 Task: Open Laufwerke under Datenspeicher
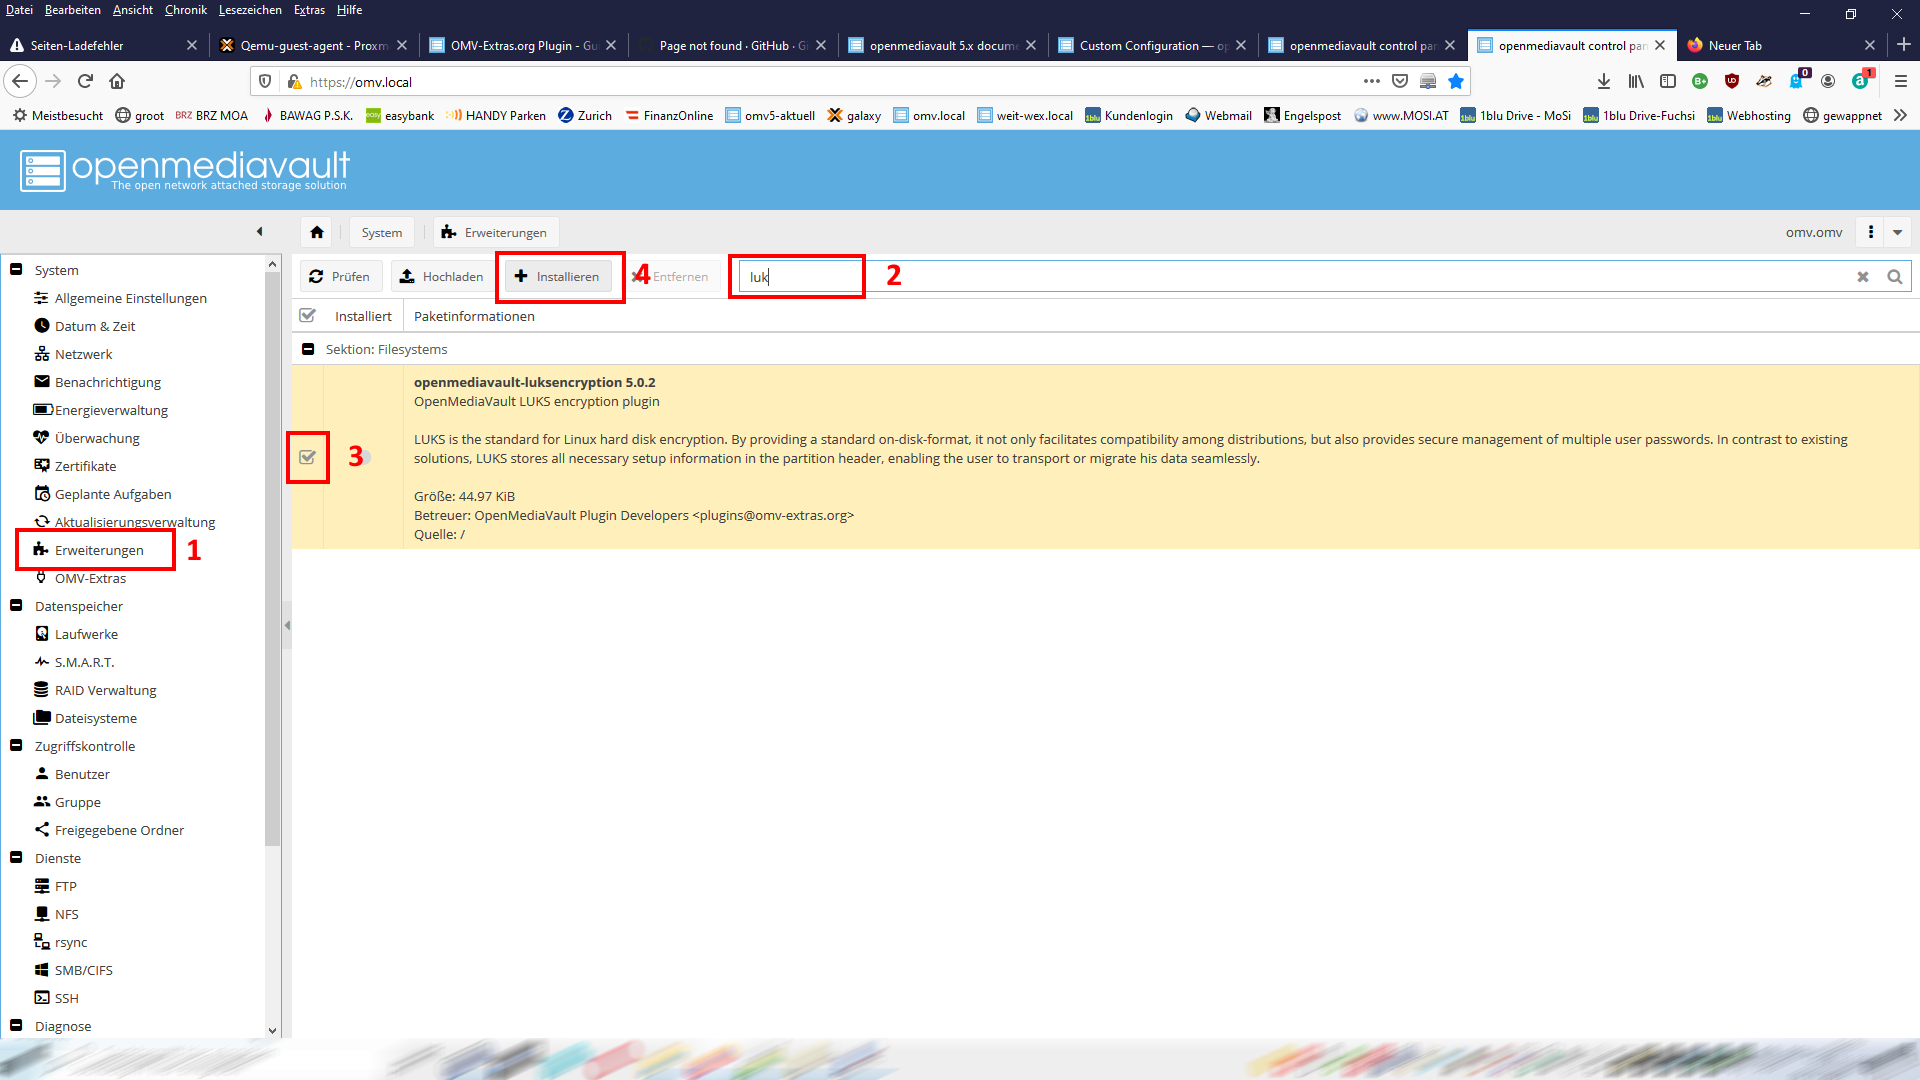(86, 634)
